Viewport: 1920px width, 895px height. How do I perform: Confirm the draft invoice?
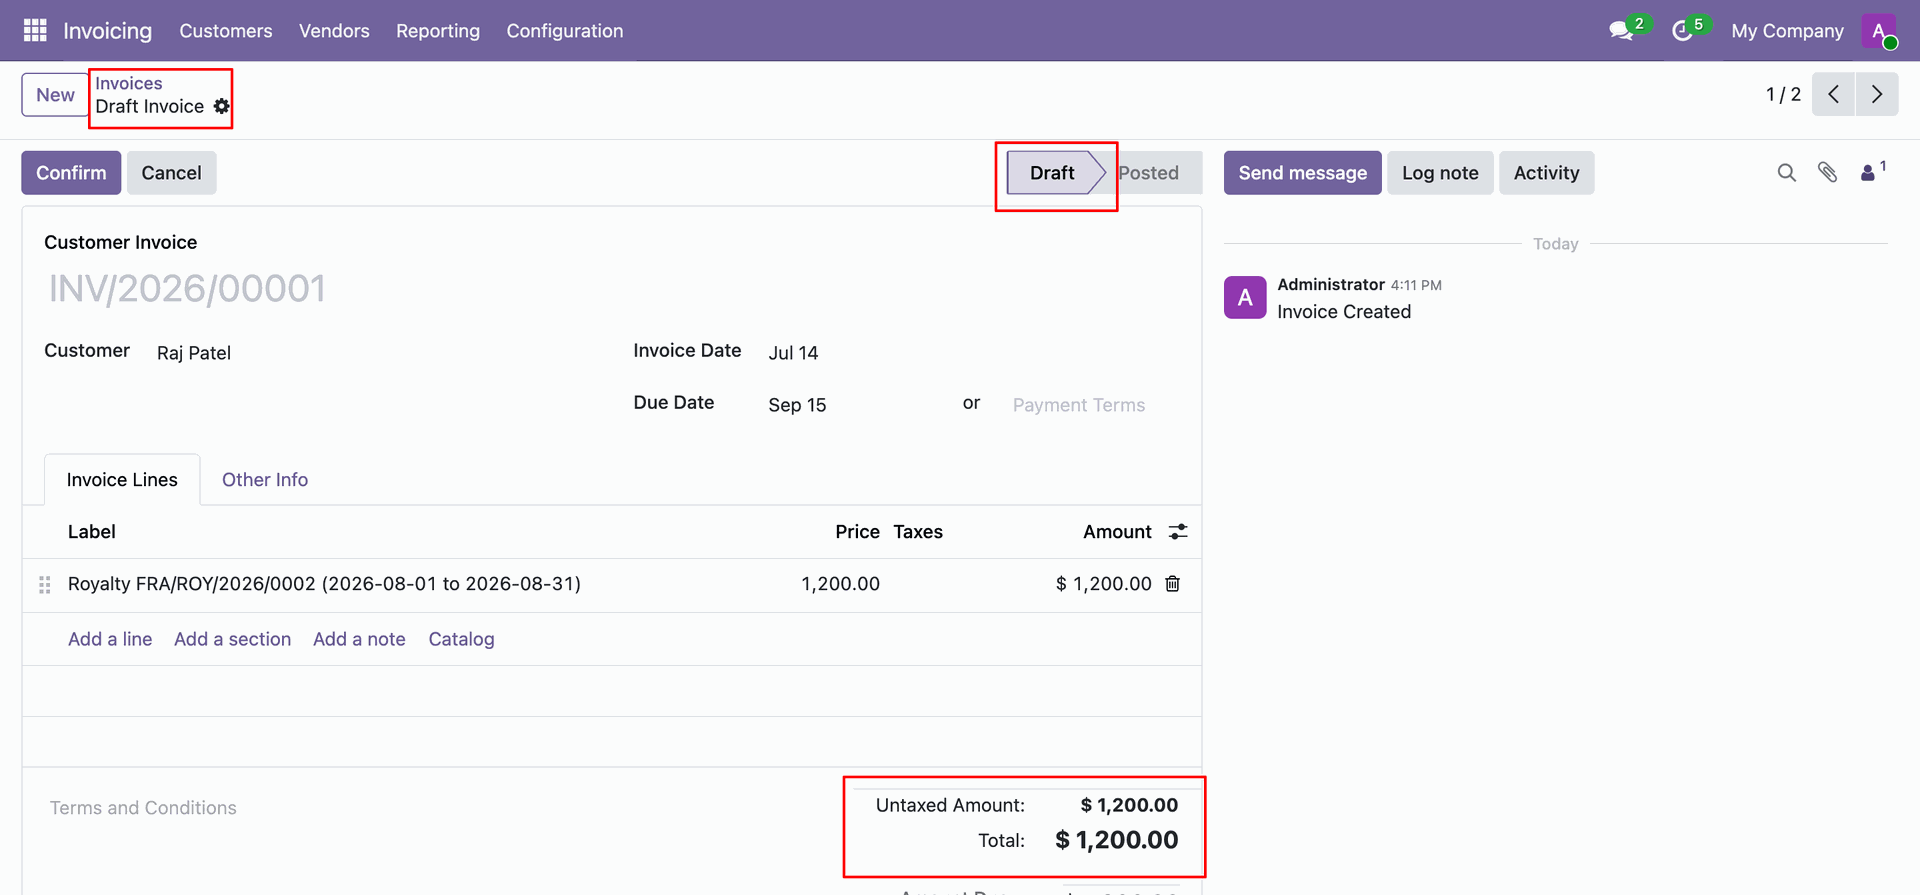click(x=71, y=173)
